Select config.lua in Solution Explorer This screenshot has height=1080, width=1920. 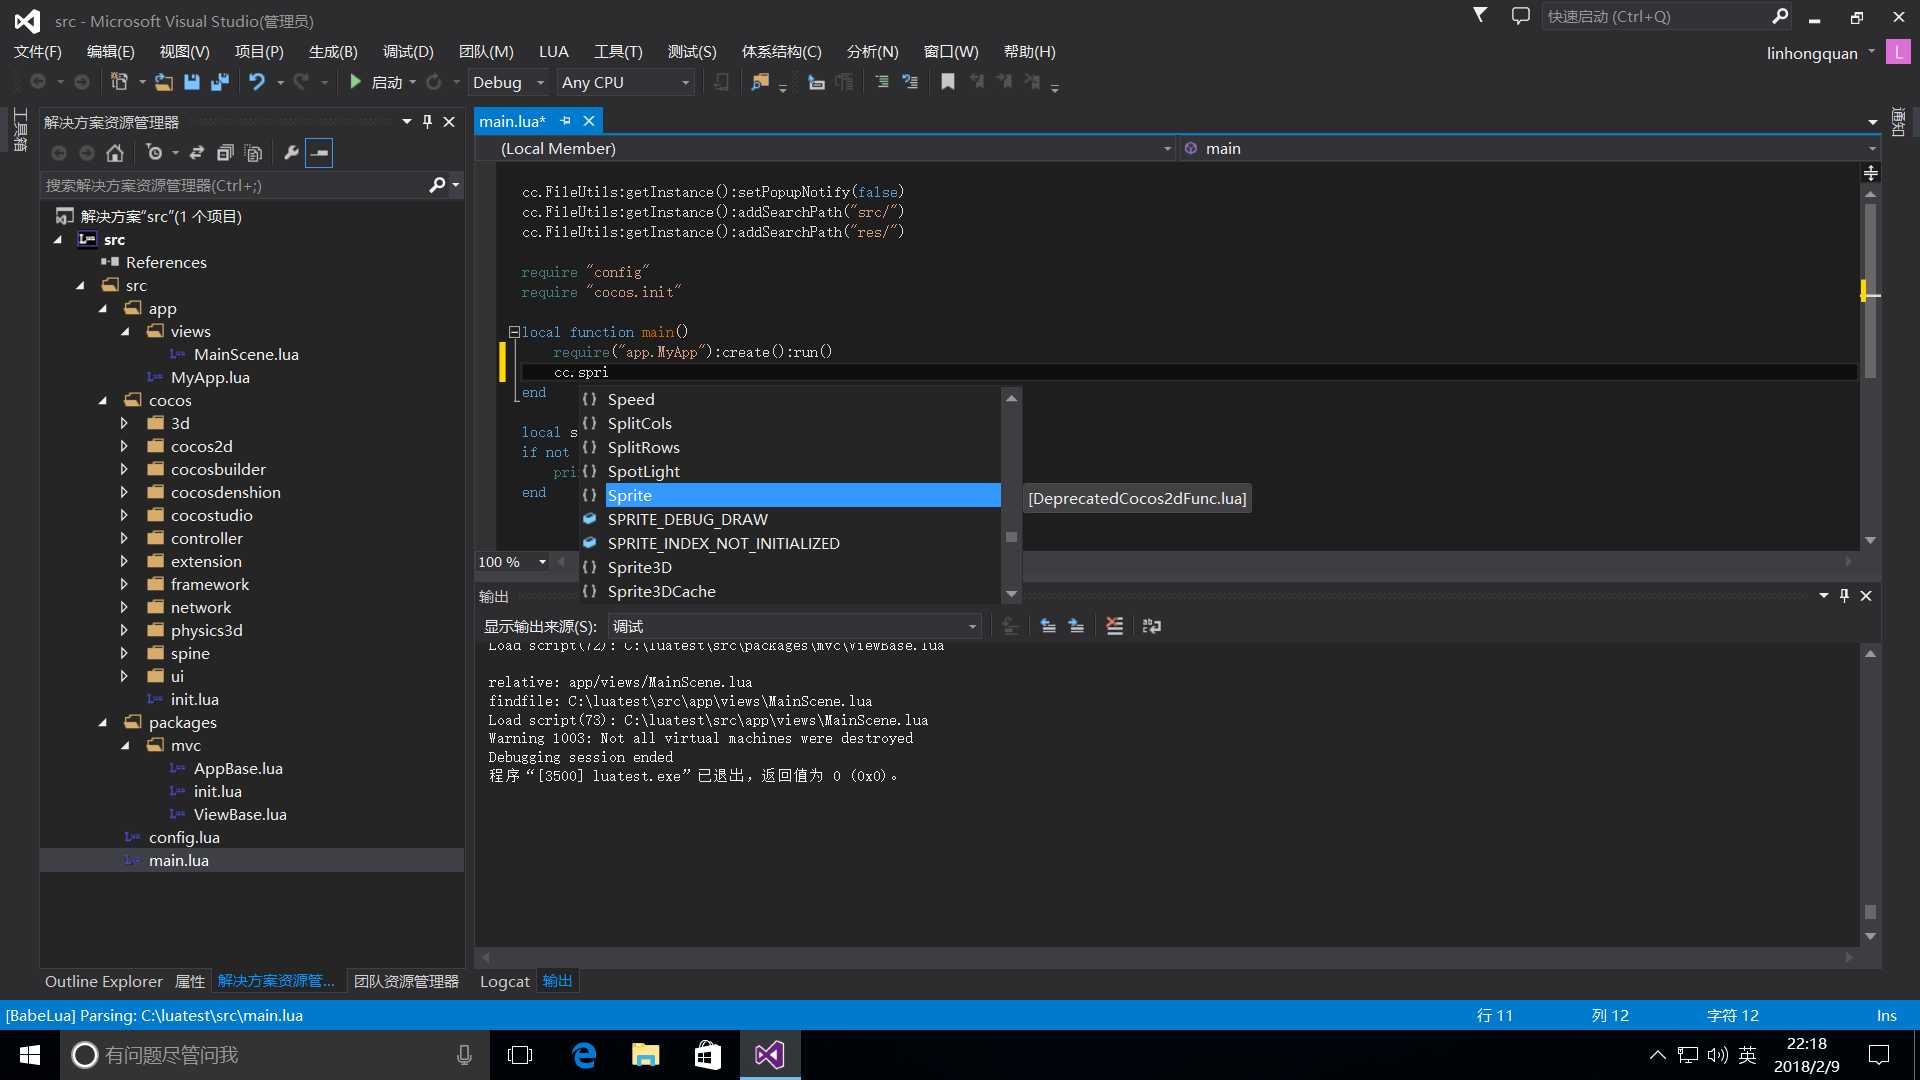tap(184, 837)
